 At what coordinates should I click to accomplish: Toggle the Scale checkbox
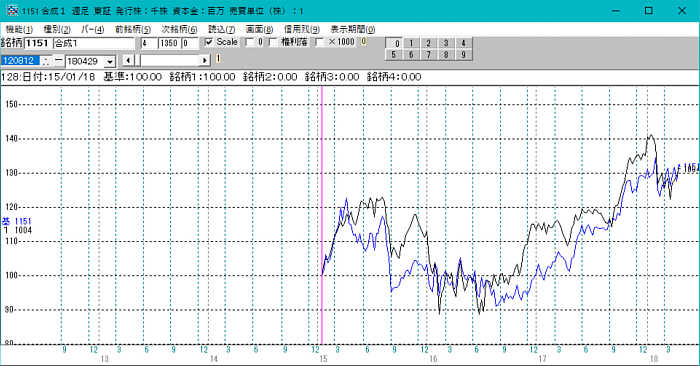point(209,42)
